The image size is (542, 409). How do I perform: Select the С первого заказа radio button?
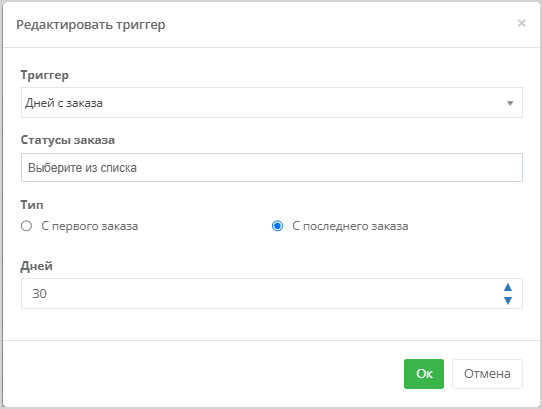[x=26, y=226]
